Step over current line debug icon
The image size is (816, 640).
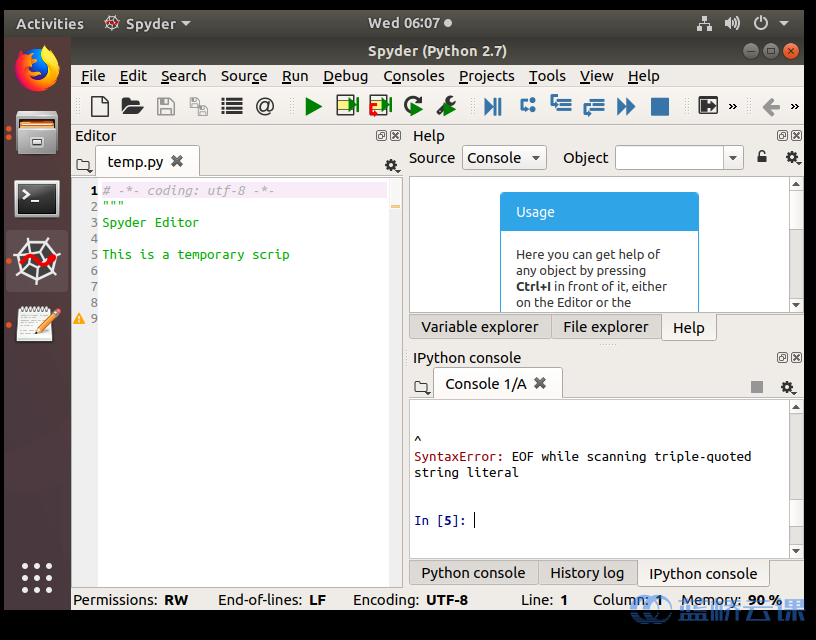(x=528, y=106)
